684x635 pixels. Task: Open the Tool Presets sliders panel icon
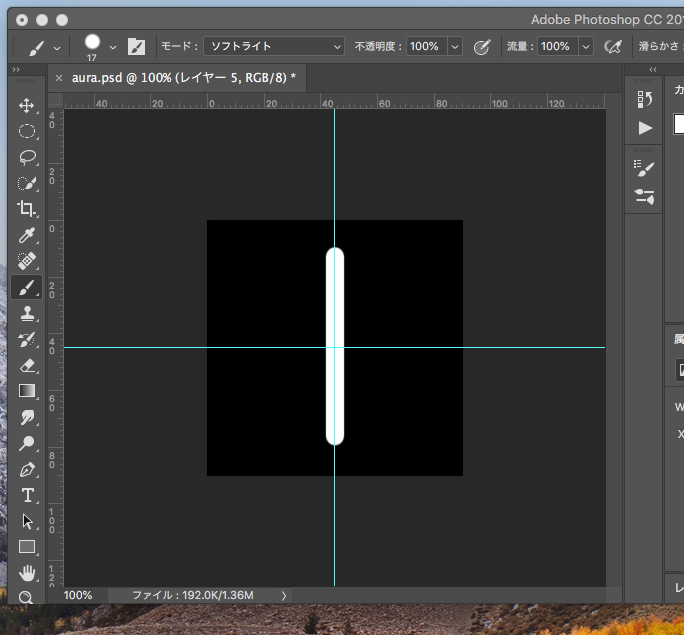[x=644, y=196]
